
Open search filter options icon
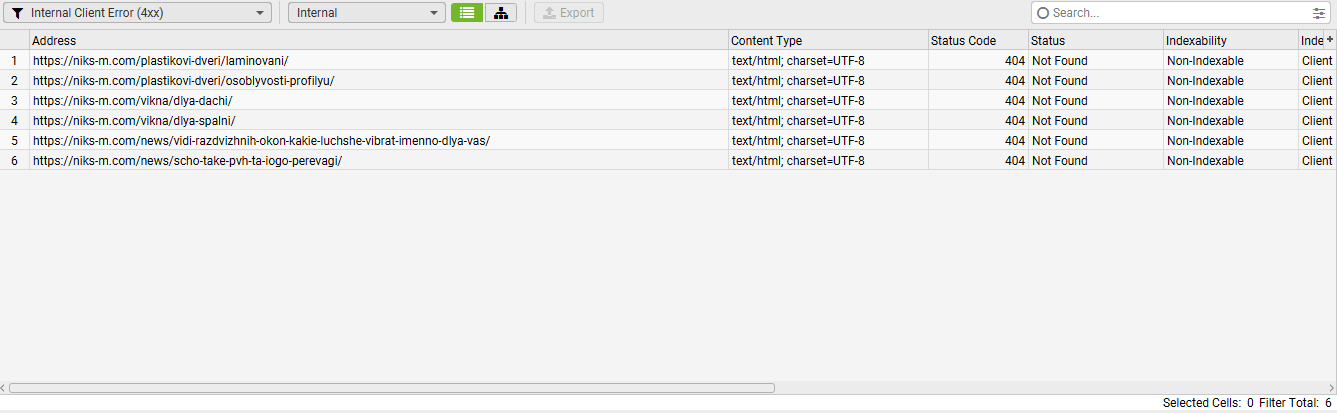pos(1319,13)
